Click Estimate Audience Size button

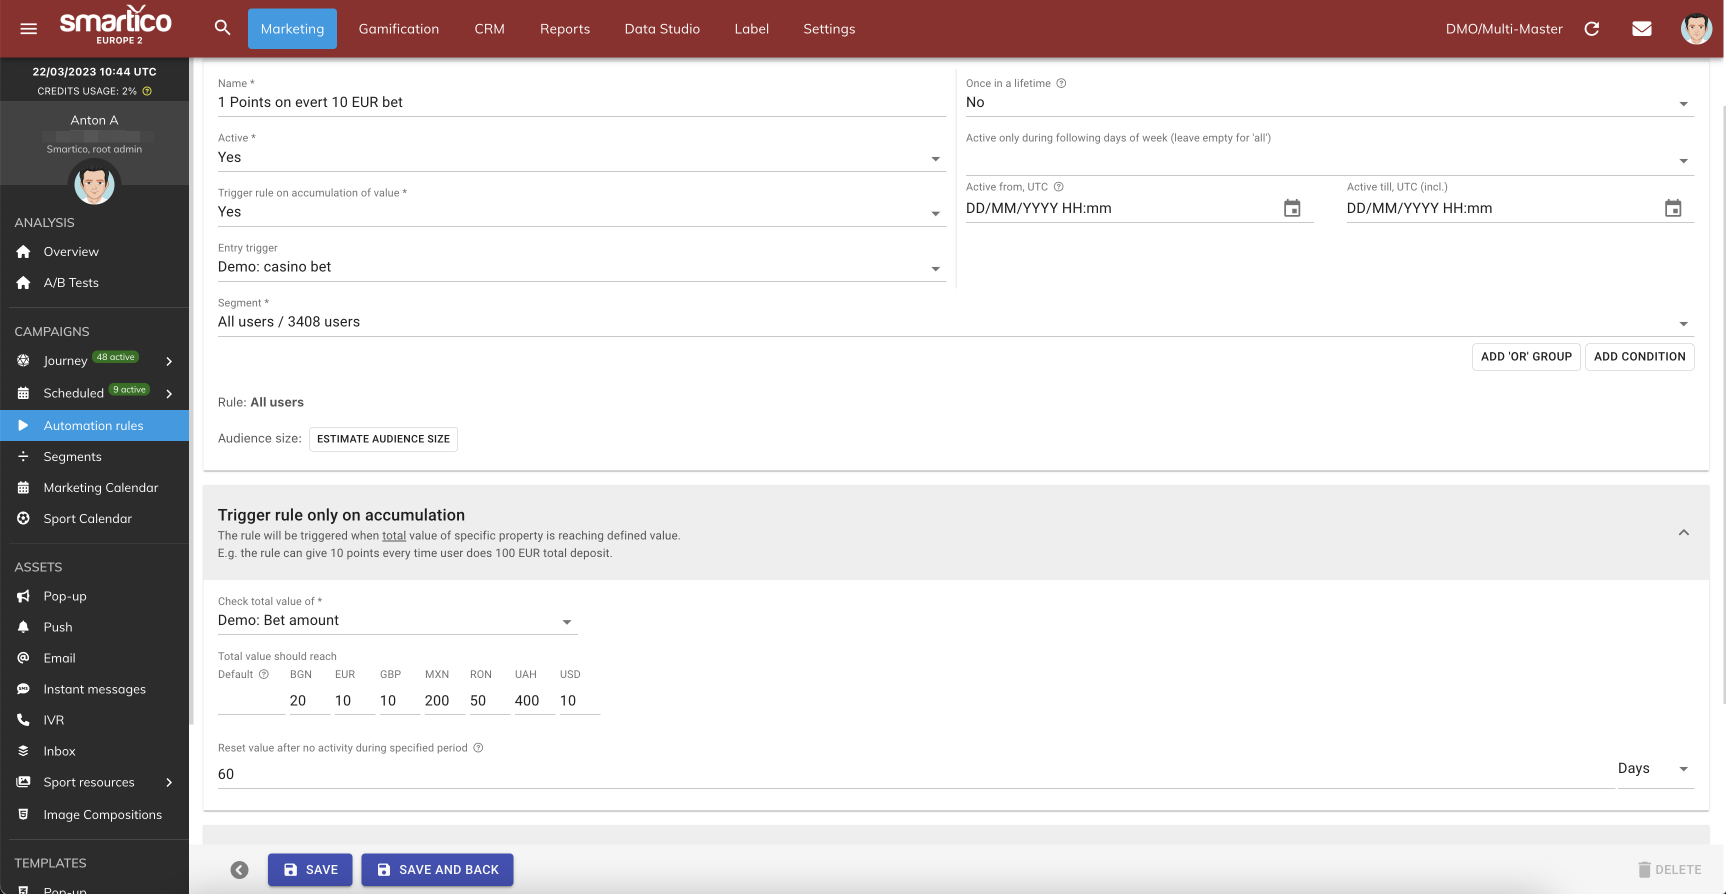383,439
